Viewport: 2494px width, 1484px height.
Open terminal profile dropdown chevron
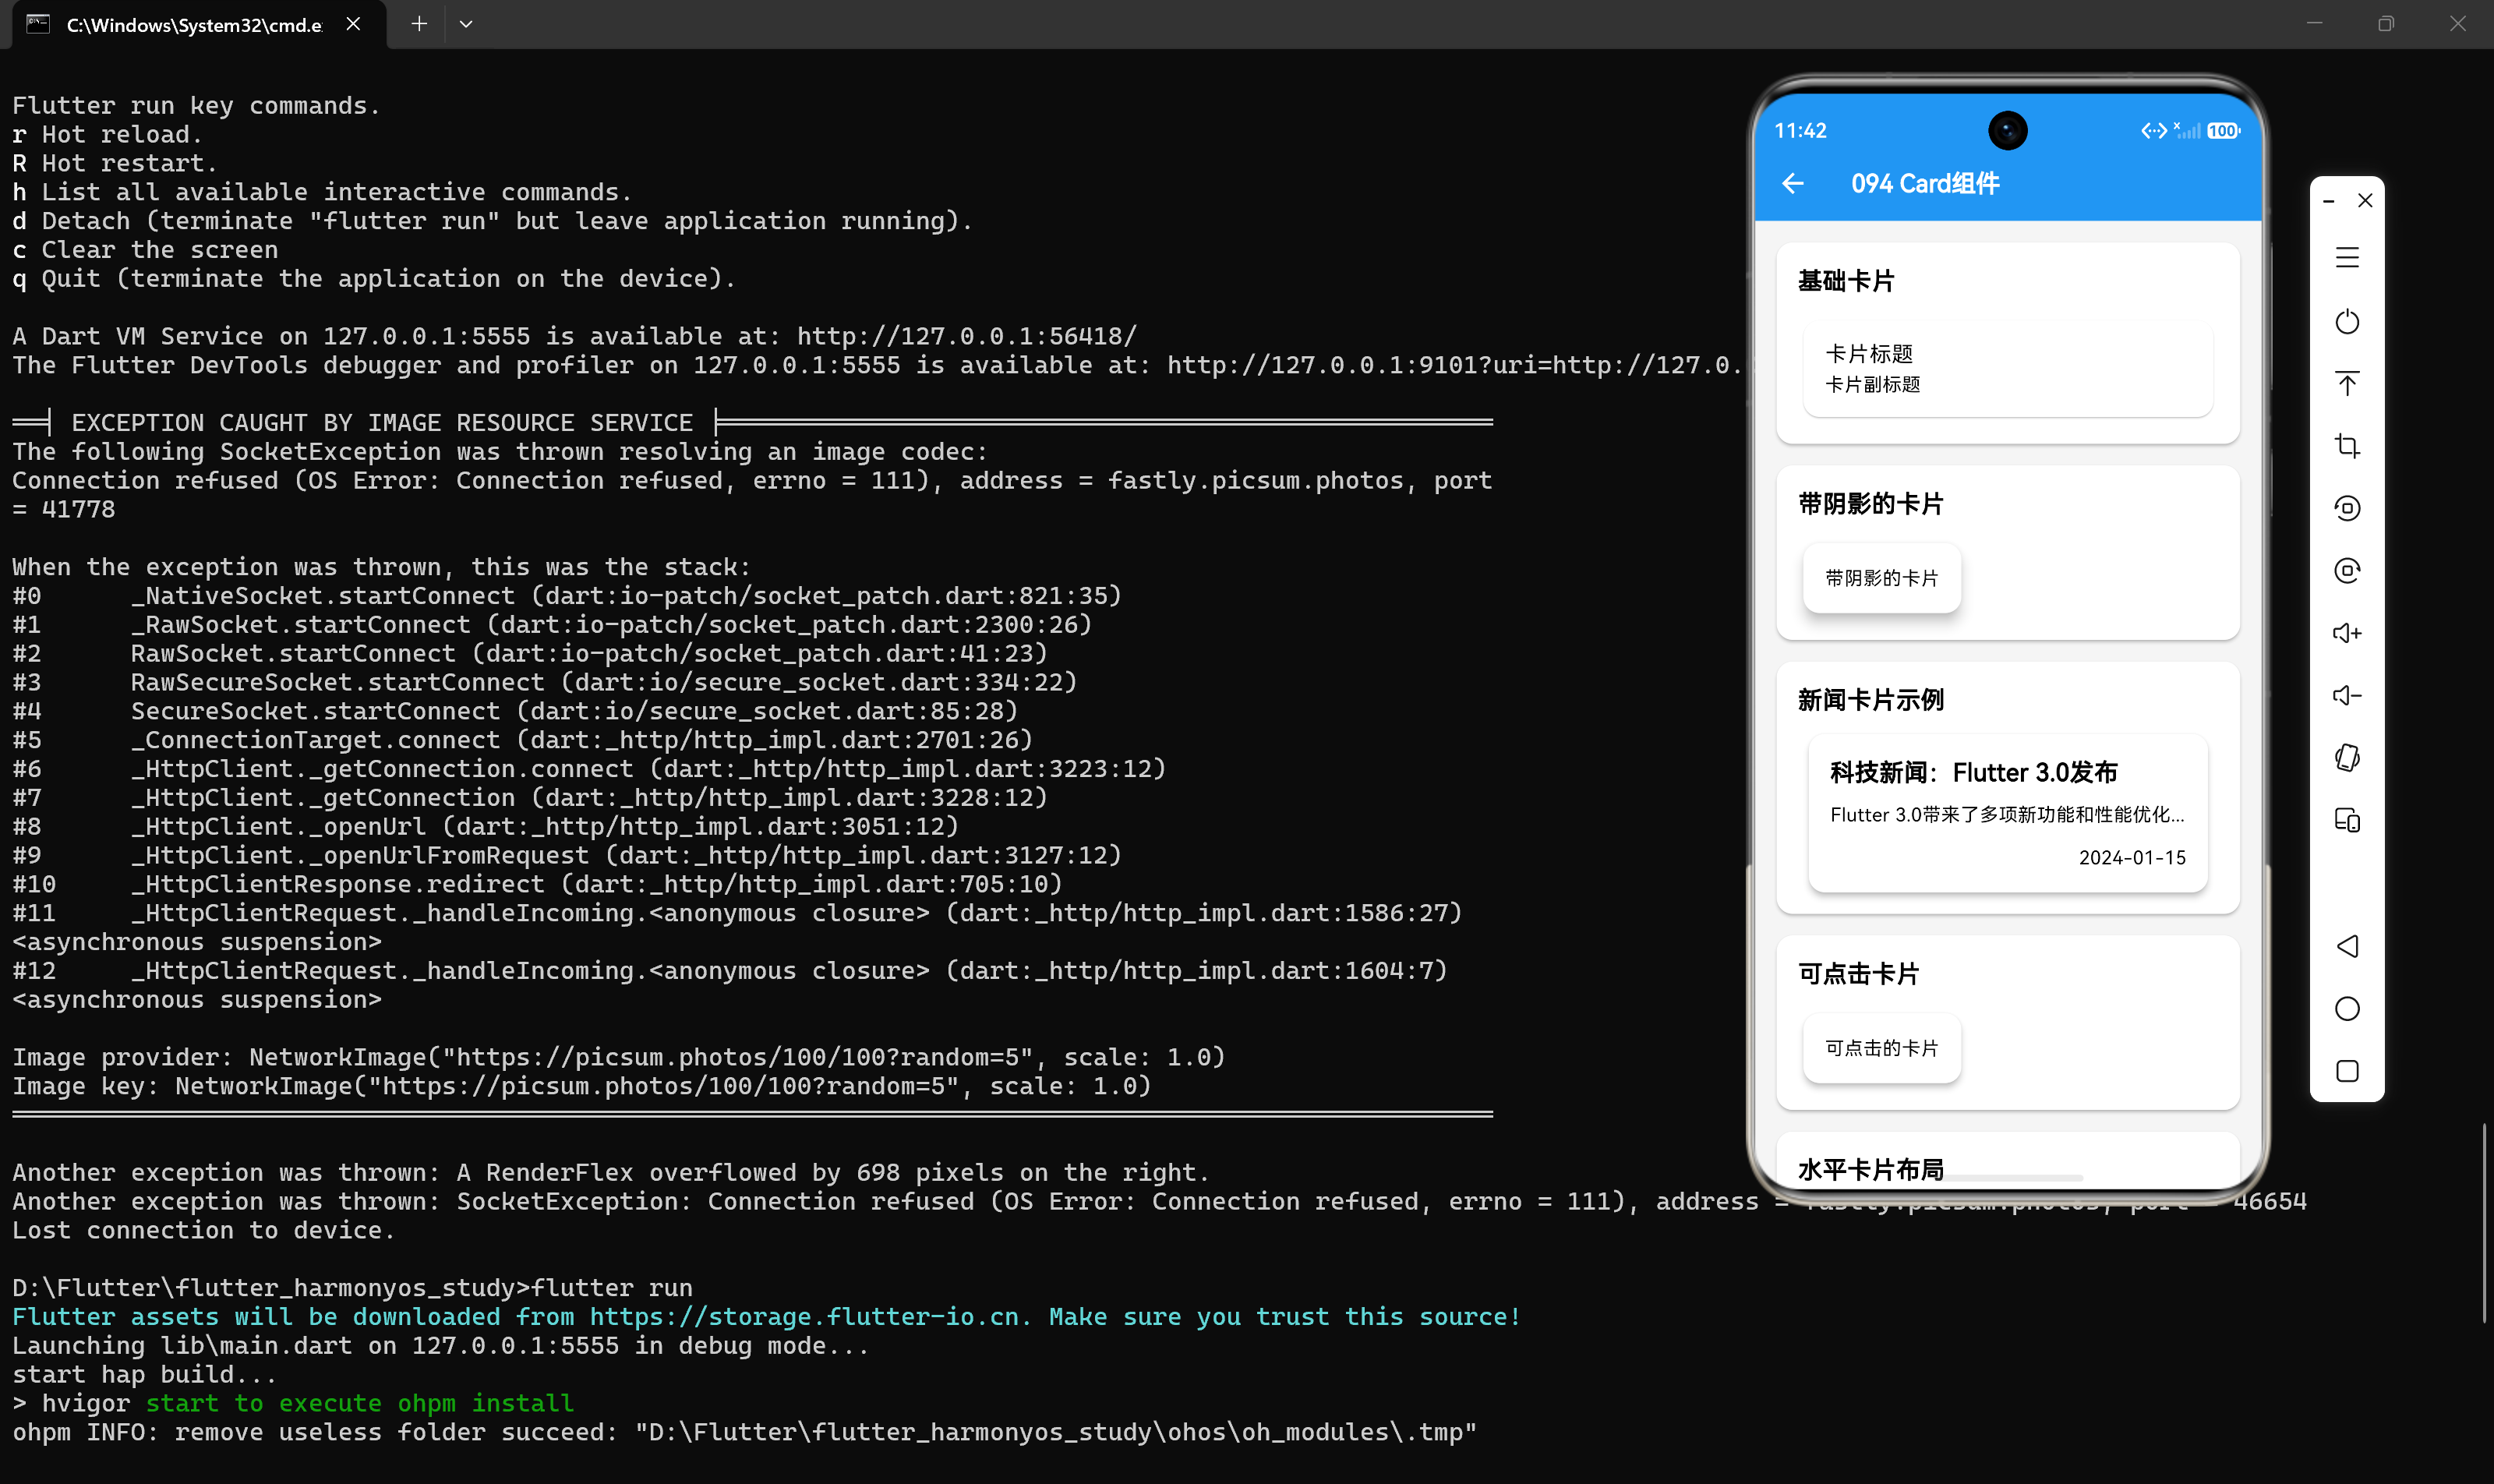pos(466,24)
